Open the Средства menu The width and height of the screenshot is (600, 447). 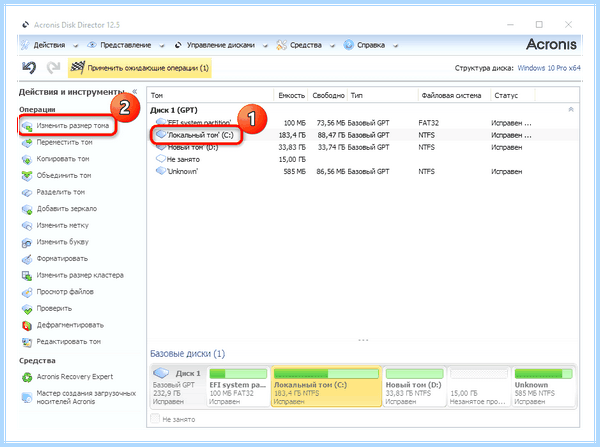305,45
